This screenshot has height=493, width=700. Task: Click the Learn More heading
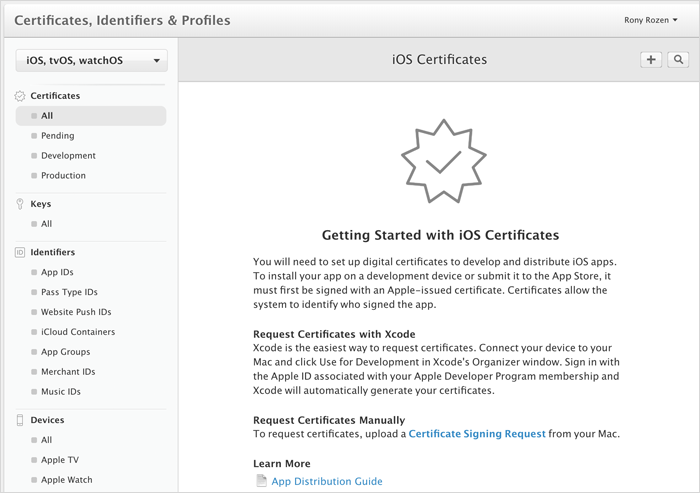[282, 464]
